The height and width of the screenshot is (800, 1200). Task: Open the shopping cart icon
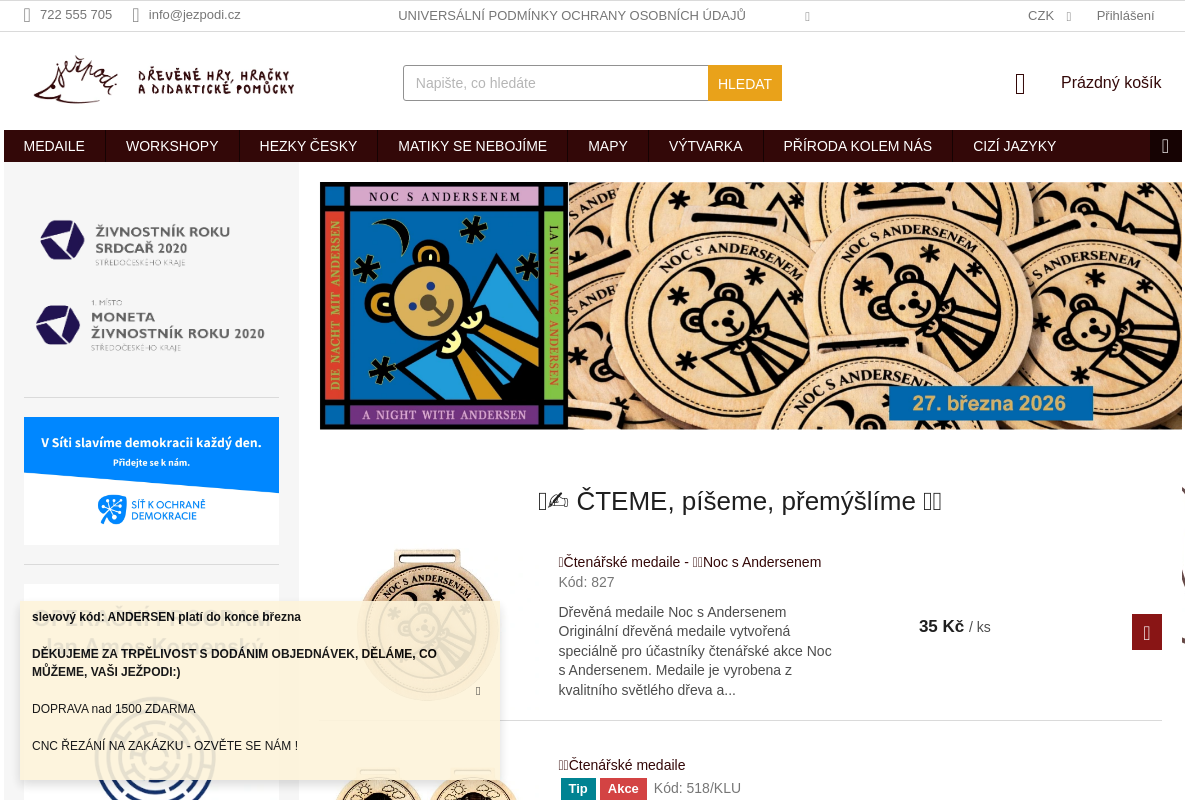1020,84
